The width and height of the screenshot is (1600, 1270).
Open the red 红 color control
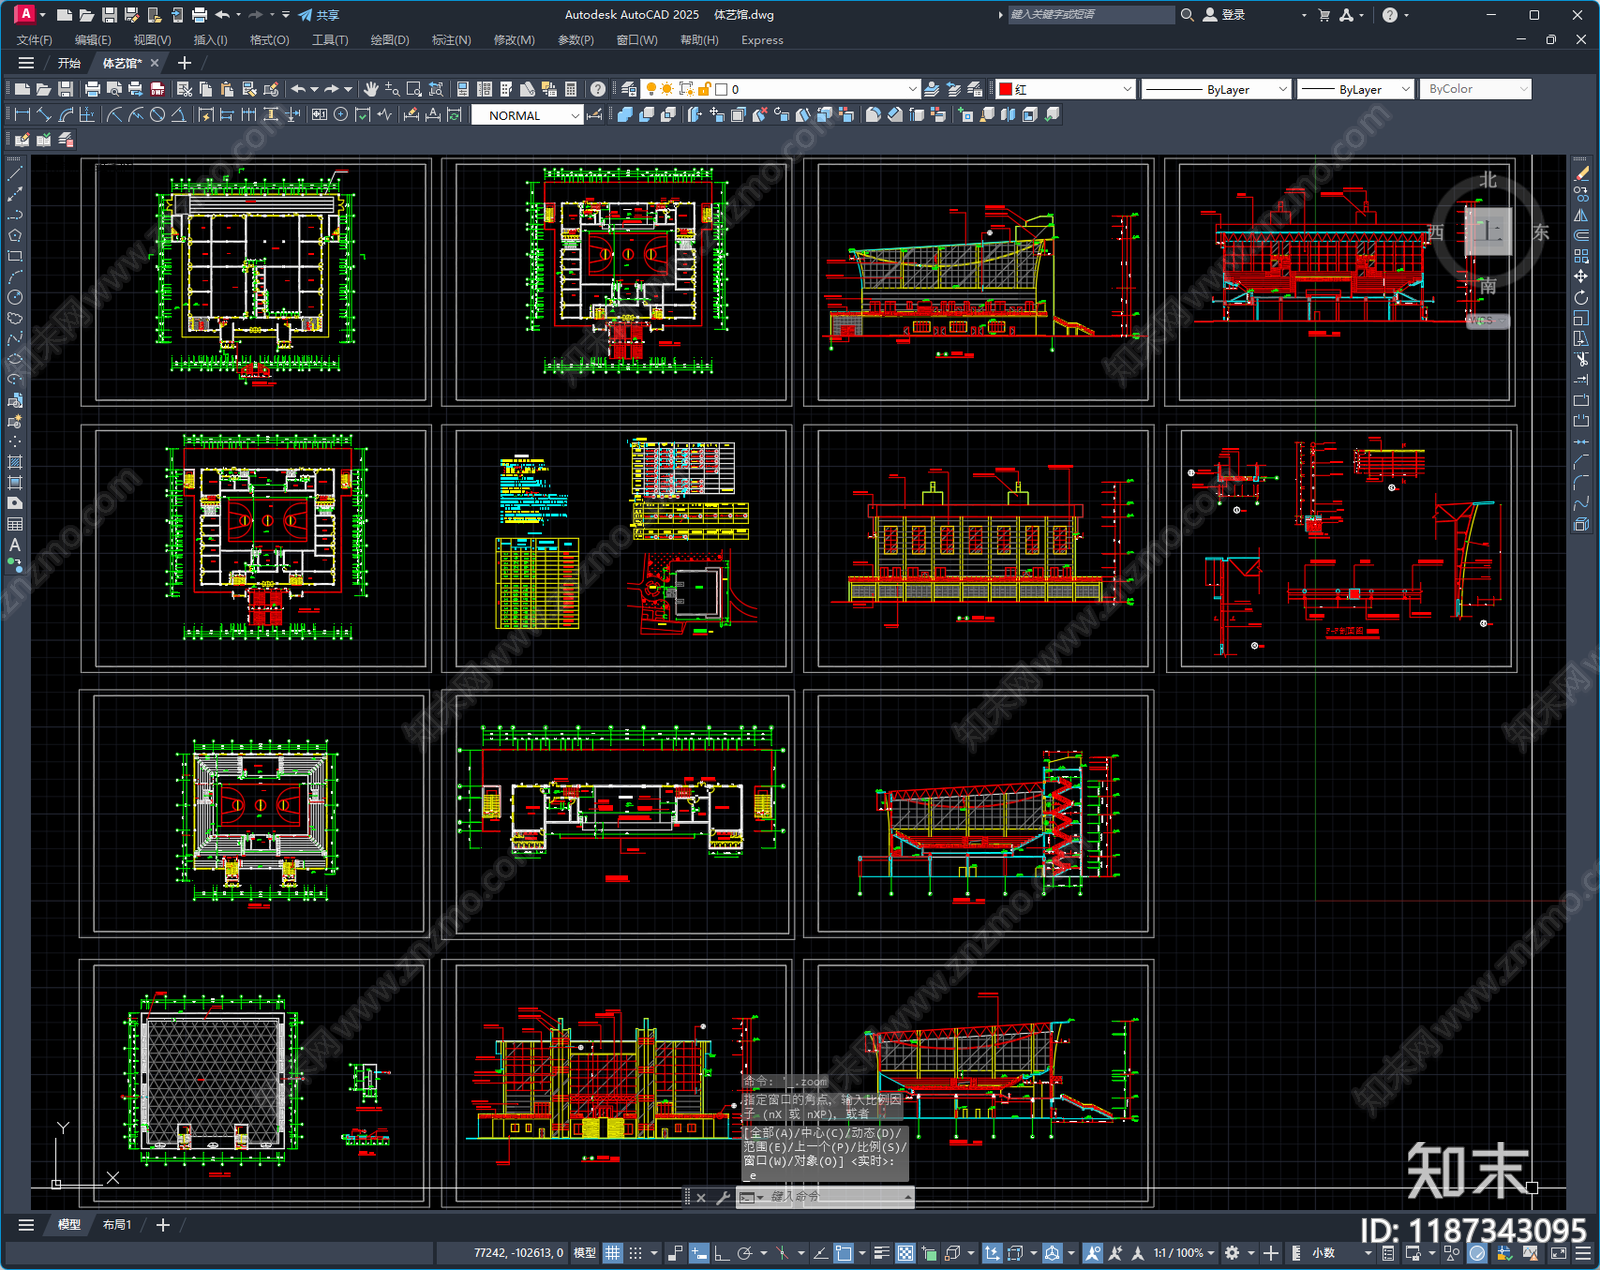(1066, 89)
